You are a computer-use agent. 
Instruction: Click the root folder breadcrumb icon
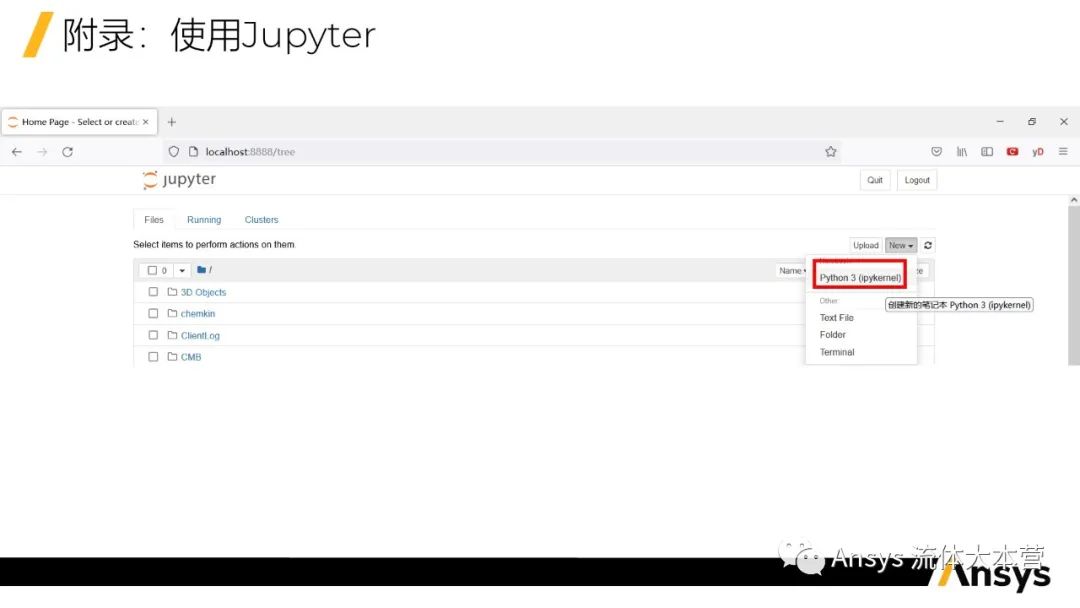(201, 270)
